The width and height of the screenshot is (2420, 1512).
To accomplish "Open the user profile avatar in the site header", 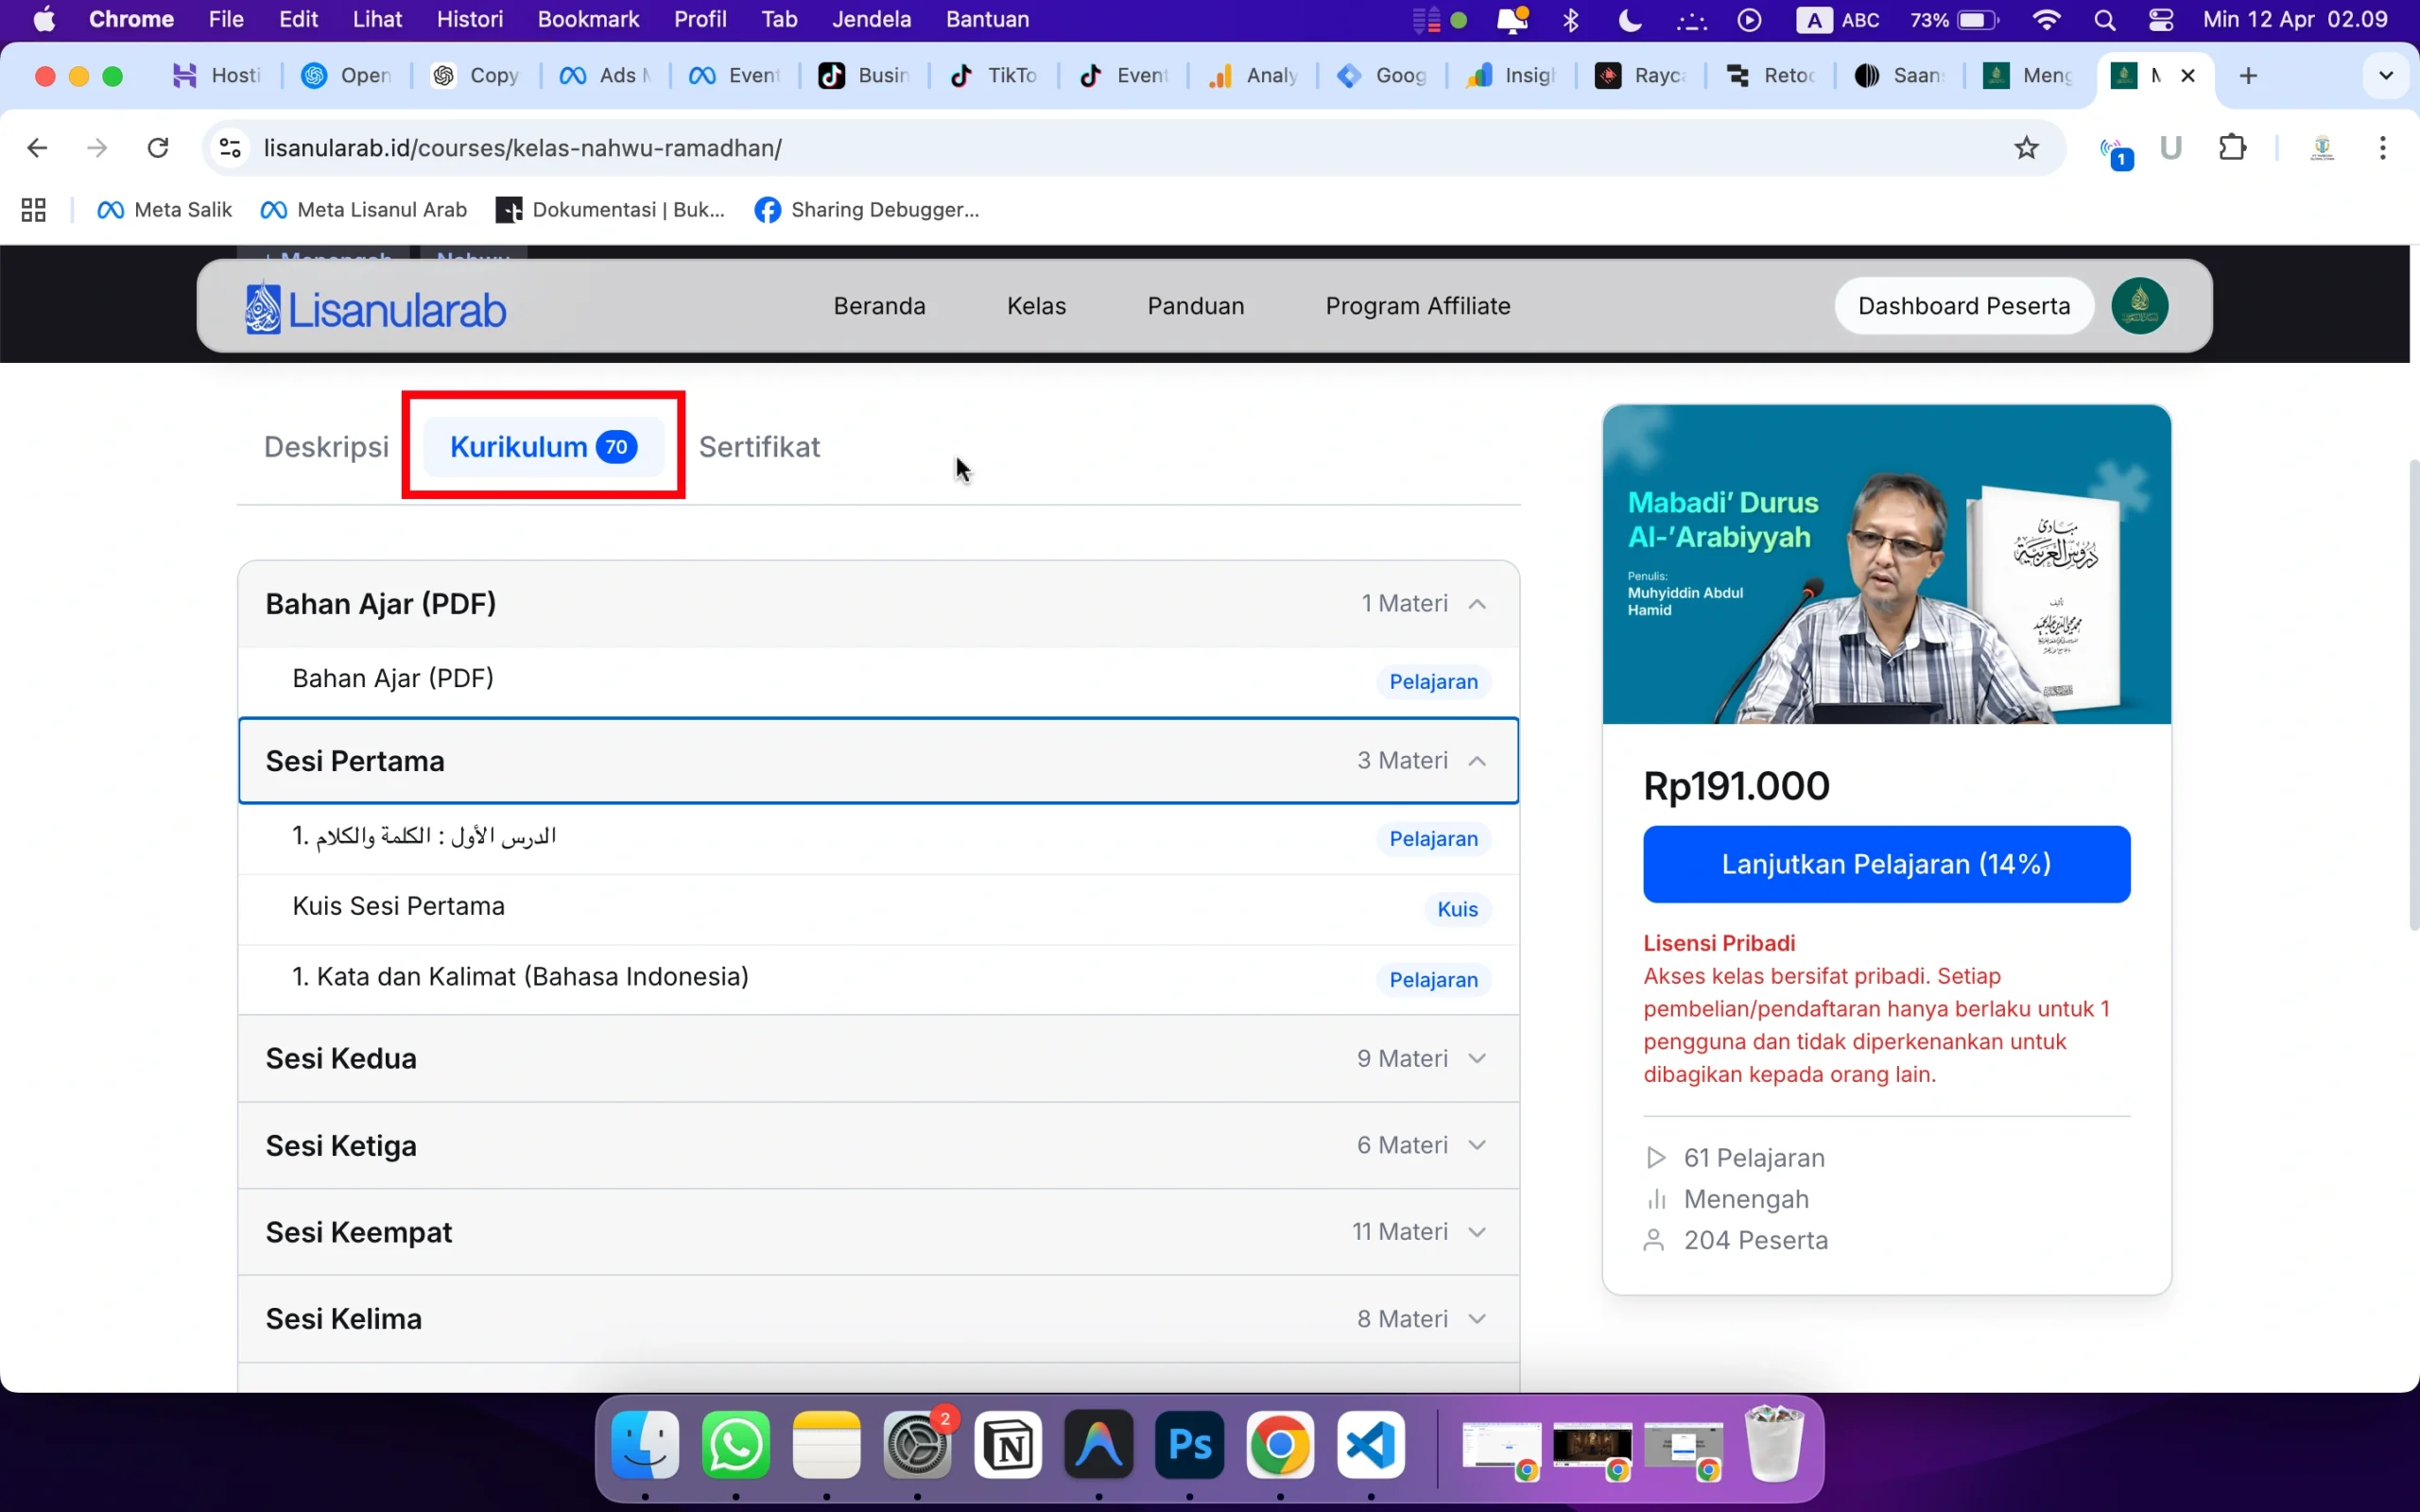I will 2139,306.
